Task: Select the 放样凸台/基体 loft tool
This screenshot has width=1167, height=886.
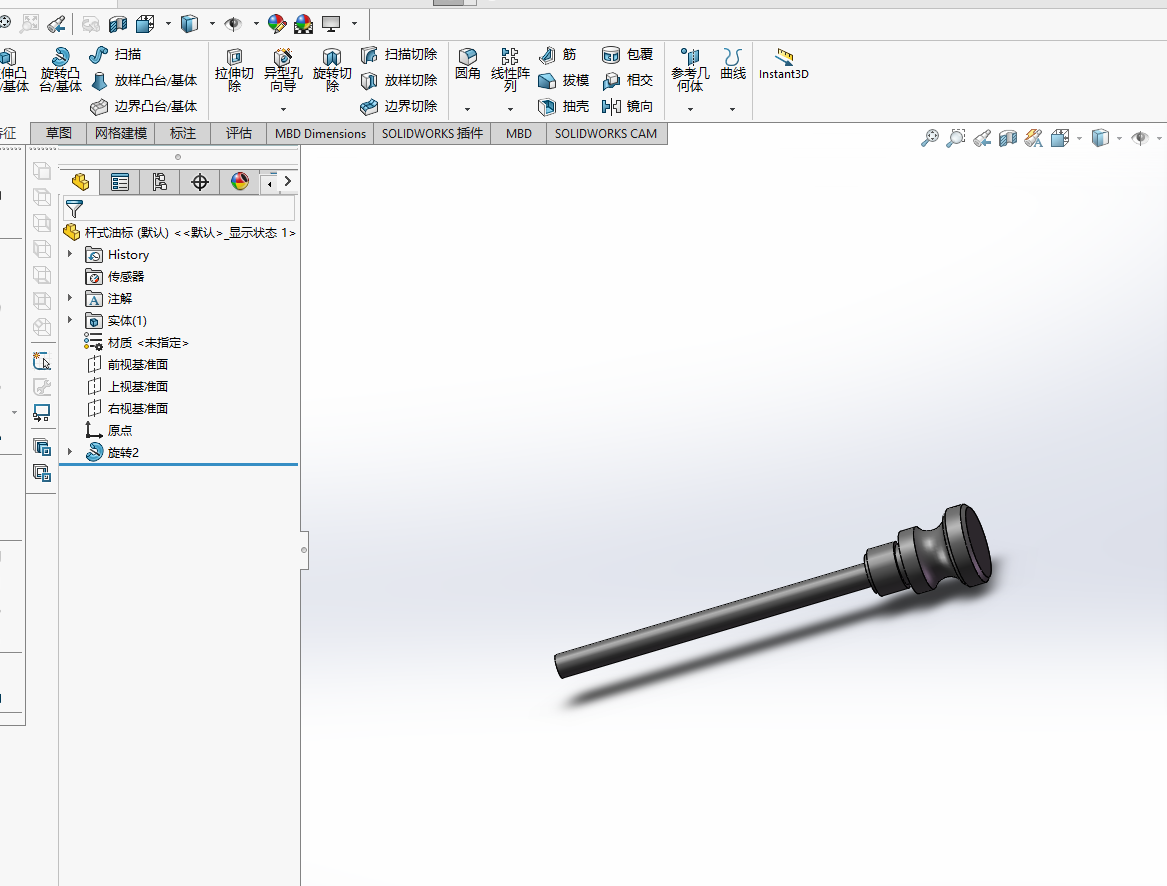Action: click(x=144, y=80)
